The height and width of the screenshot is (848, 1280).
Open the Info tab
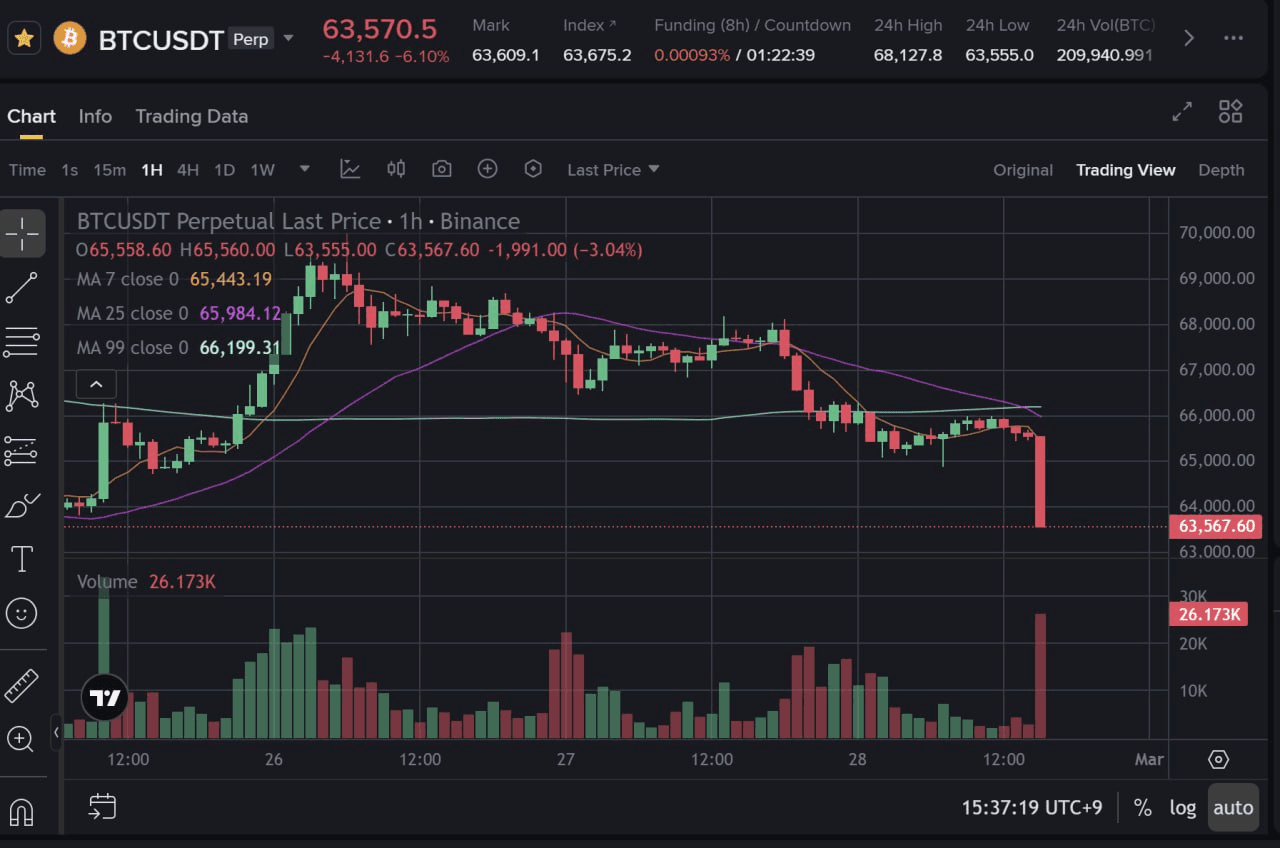[95, 116]
